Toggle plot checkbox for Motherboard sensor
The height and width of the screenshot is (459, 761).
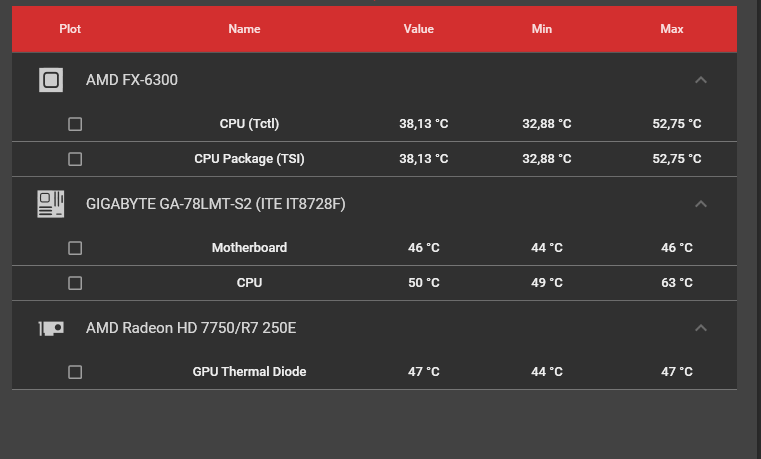point(75,248)
